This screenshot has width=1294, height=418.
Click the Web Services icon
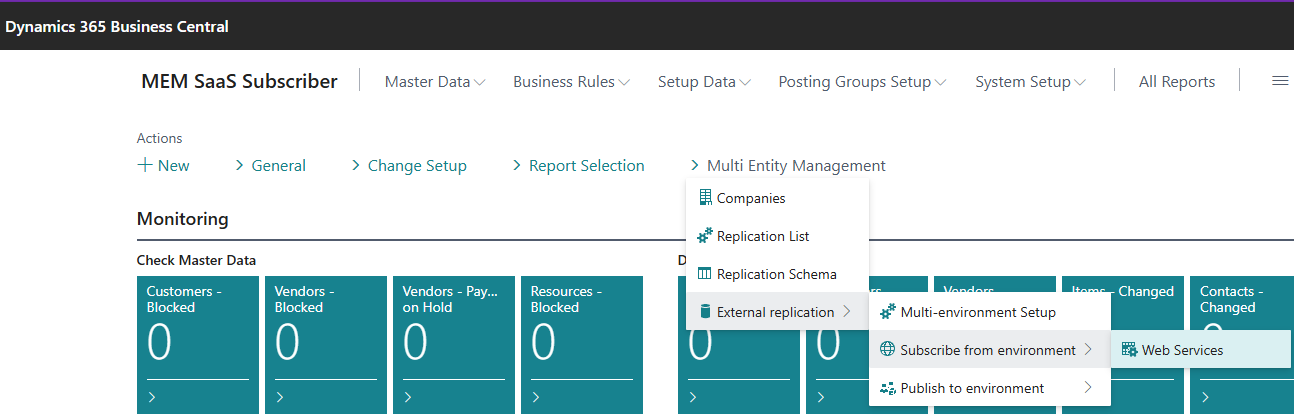click(x=1129, y=350)
